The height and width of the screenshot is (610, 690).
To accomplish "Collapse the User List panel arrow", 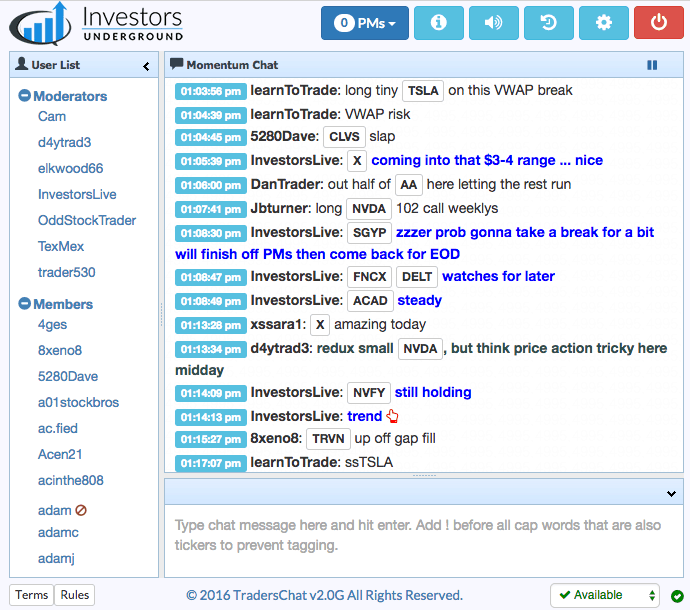I will point(146,66).
